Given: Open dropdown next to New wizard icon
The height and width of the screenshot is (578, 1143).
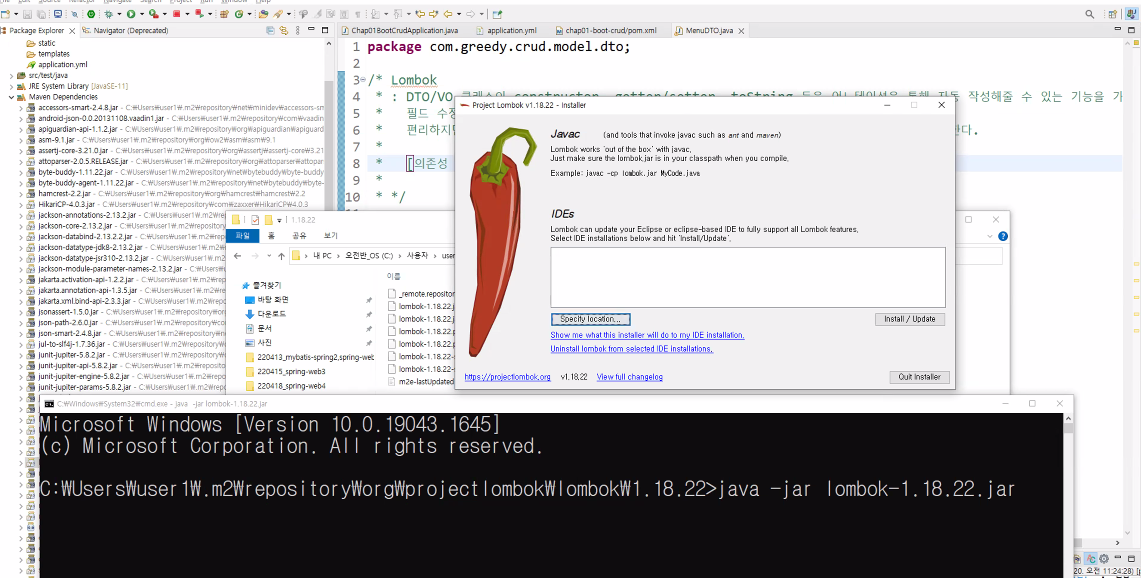Looking at the screenshot, I should pyautogui.click(x=16, y=14).
